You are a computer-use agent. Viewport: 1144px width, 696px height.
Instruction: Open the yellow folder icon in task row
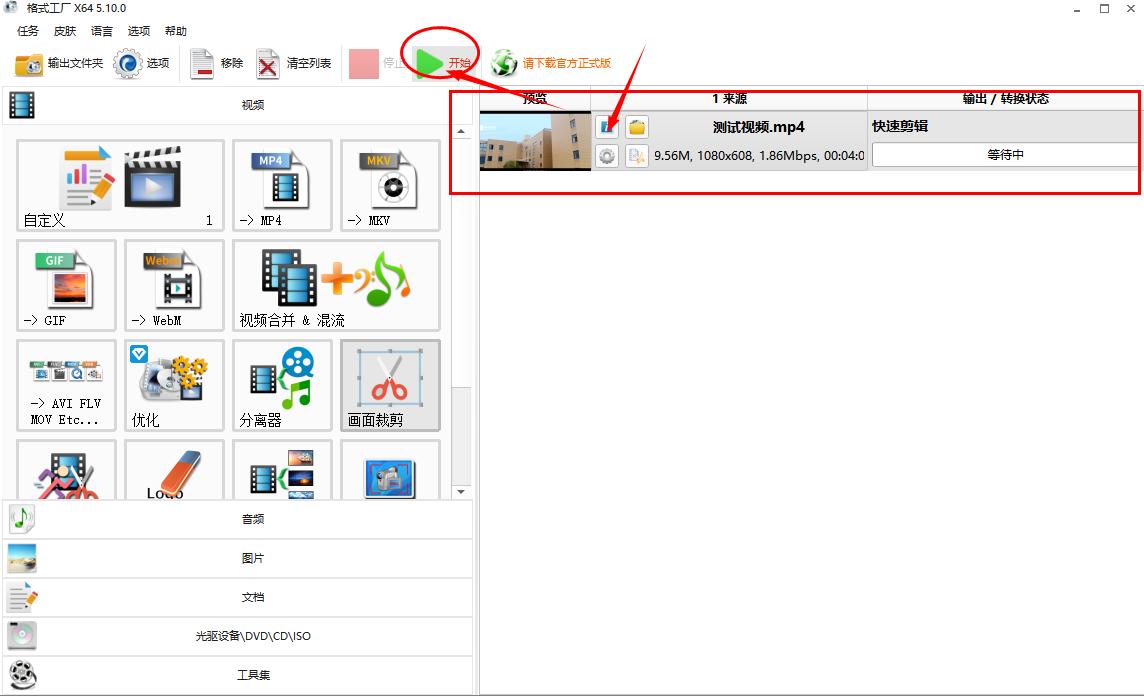coord(637,127)
